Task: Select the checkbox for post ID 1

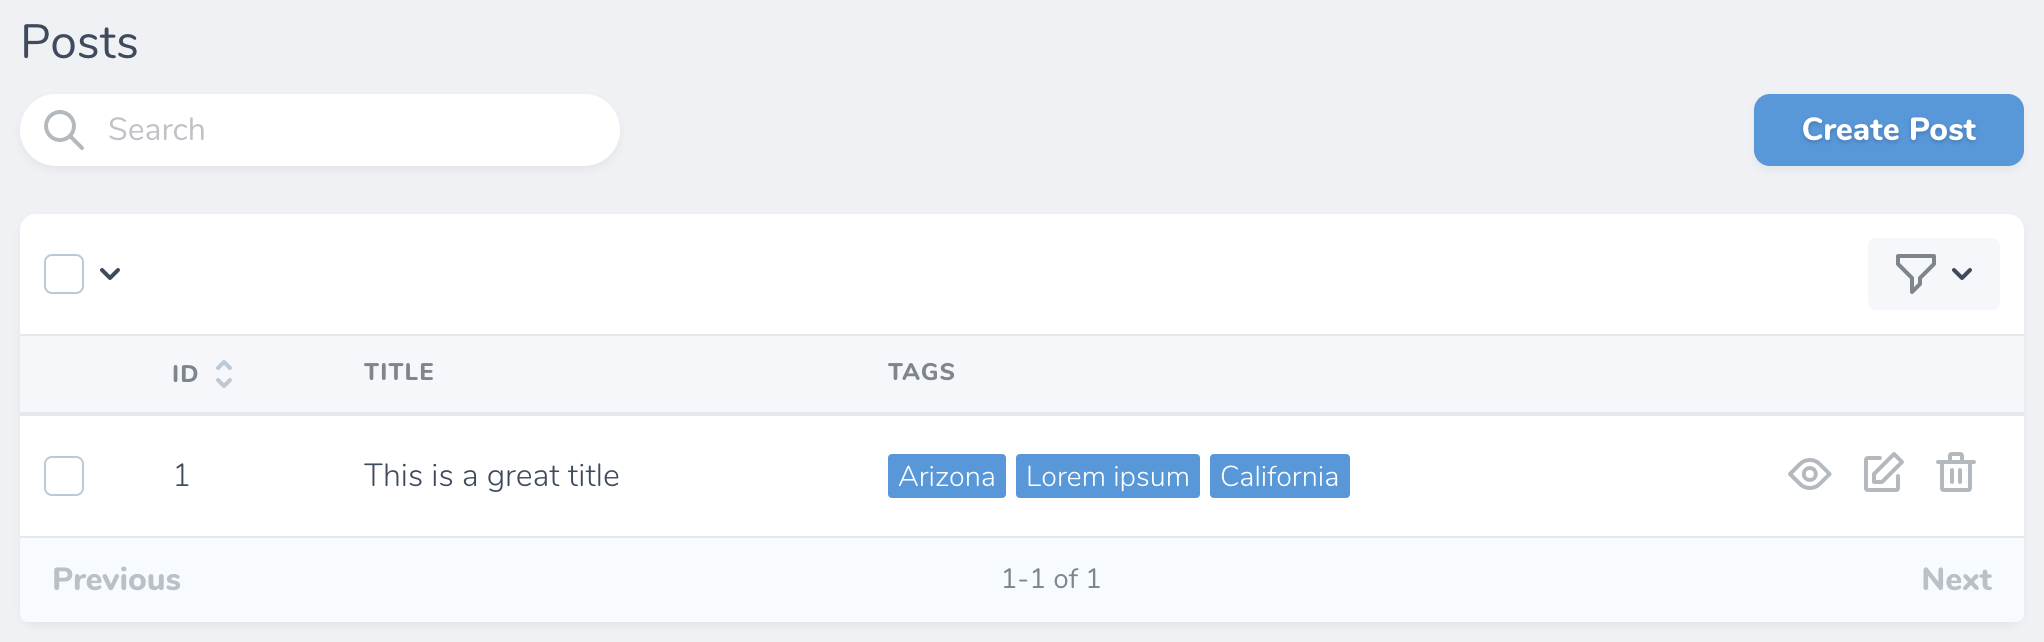Action: point(63,476)
